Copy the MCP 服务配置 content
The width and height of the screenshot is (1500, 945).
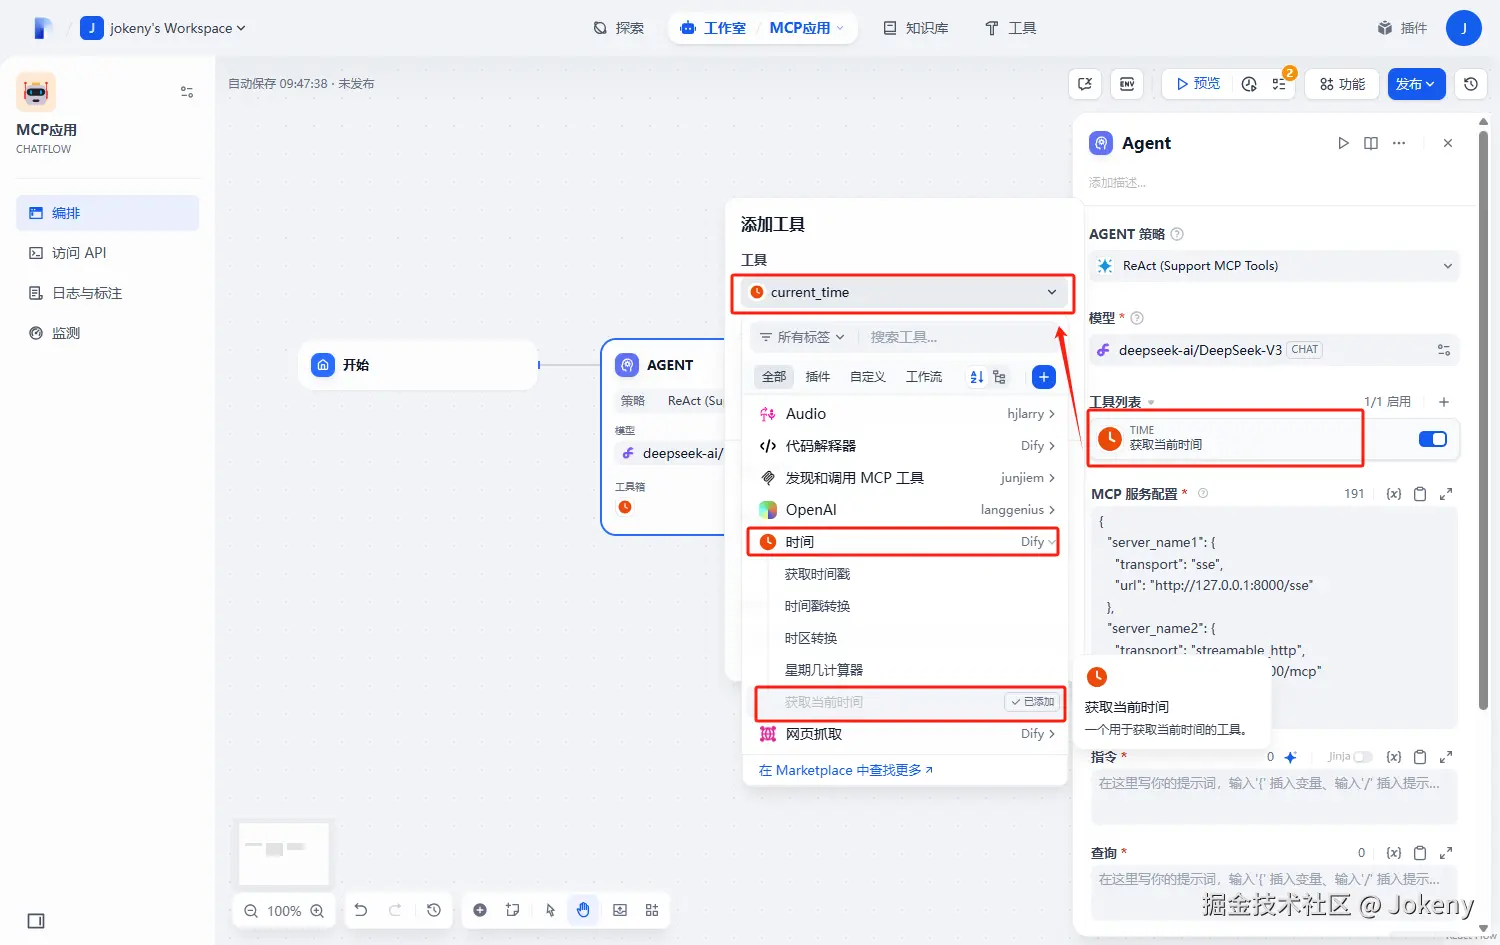coord(1420,494)
